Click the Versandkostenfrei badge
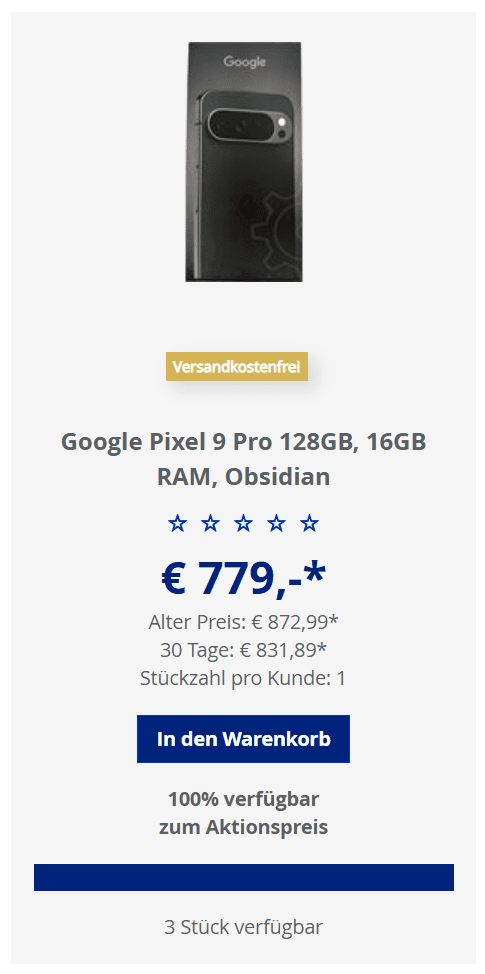The image size is (485, 974). click(x=237, y=366)
